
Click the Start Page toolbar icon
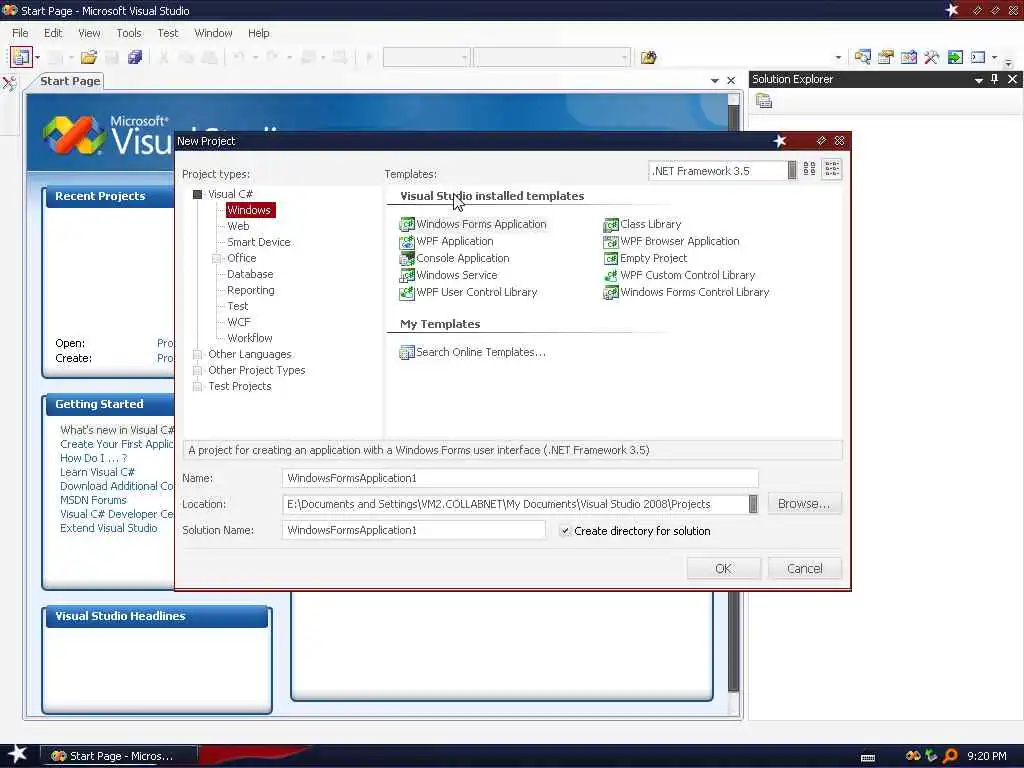pyautogui.click(x=955, y=57)
